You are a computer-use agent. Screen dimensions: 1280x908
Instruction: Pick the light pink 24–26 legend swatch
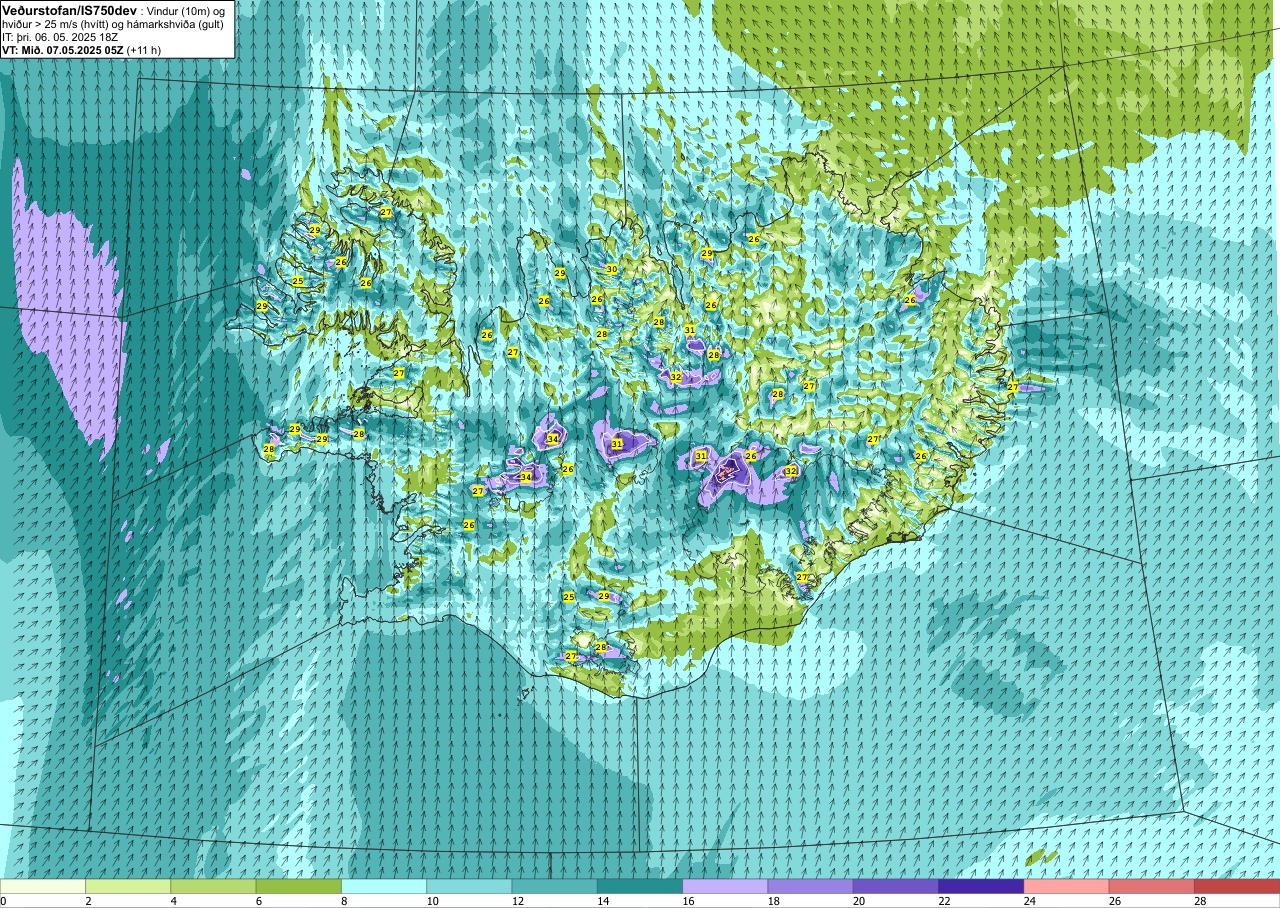coord(1067,886)
